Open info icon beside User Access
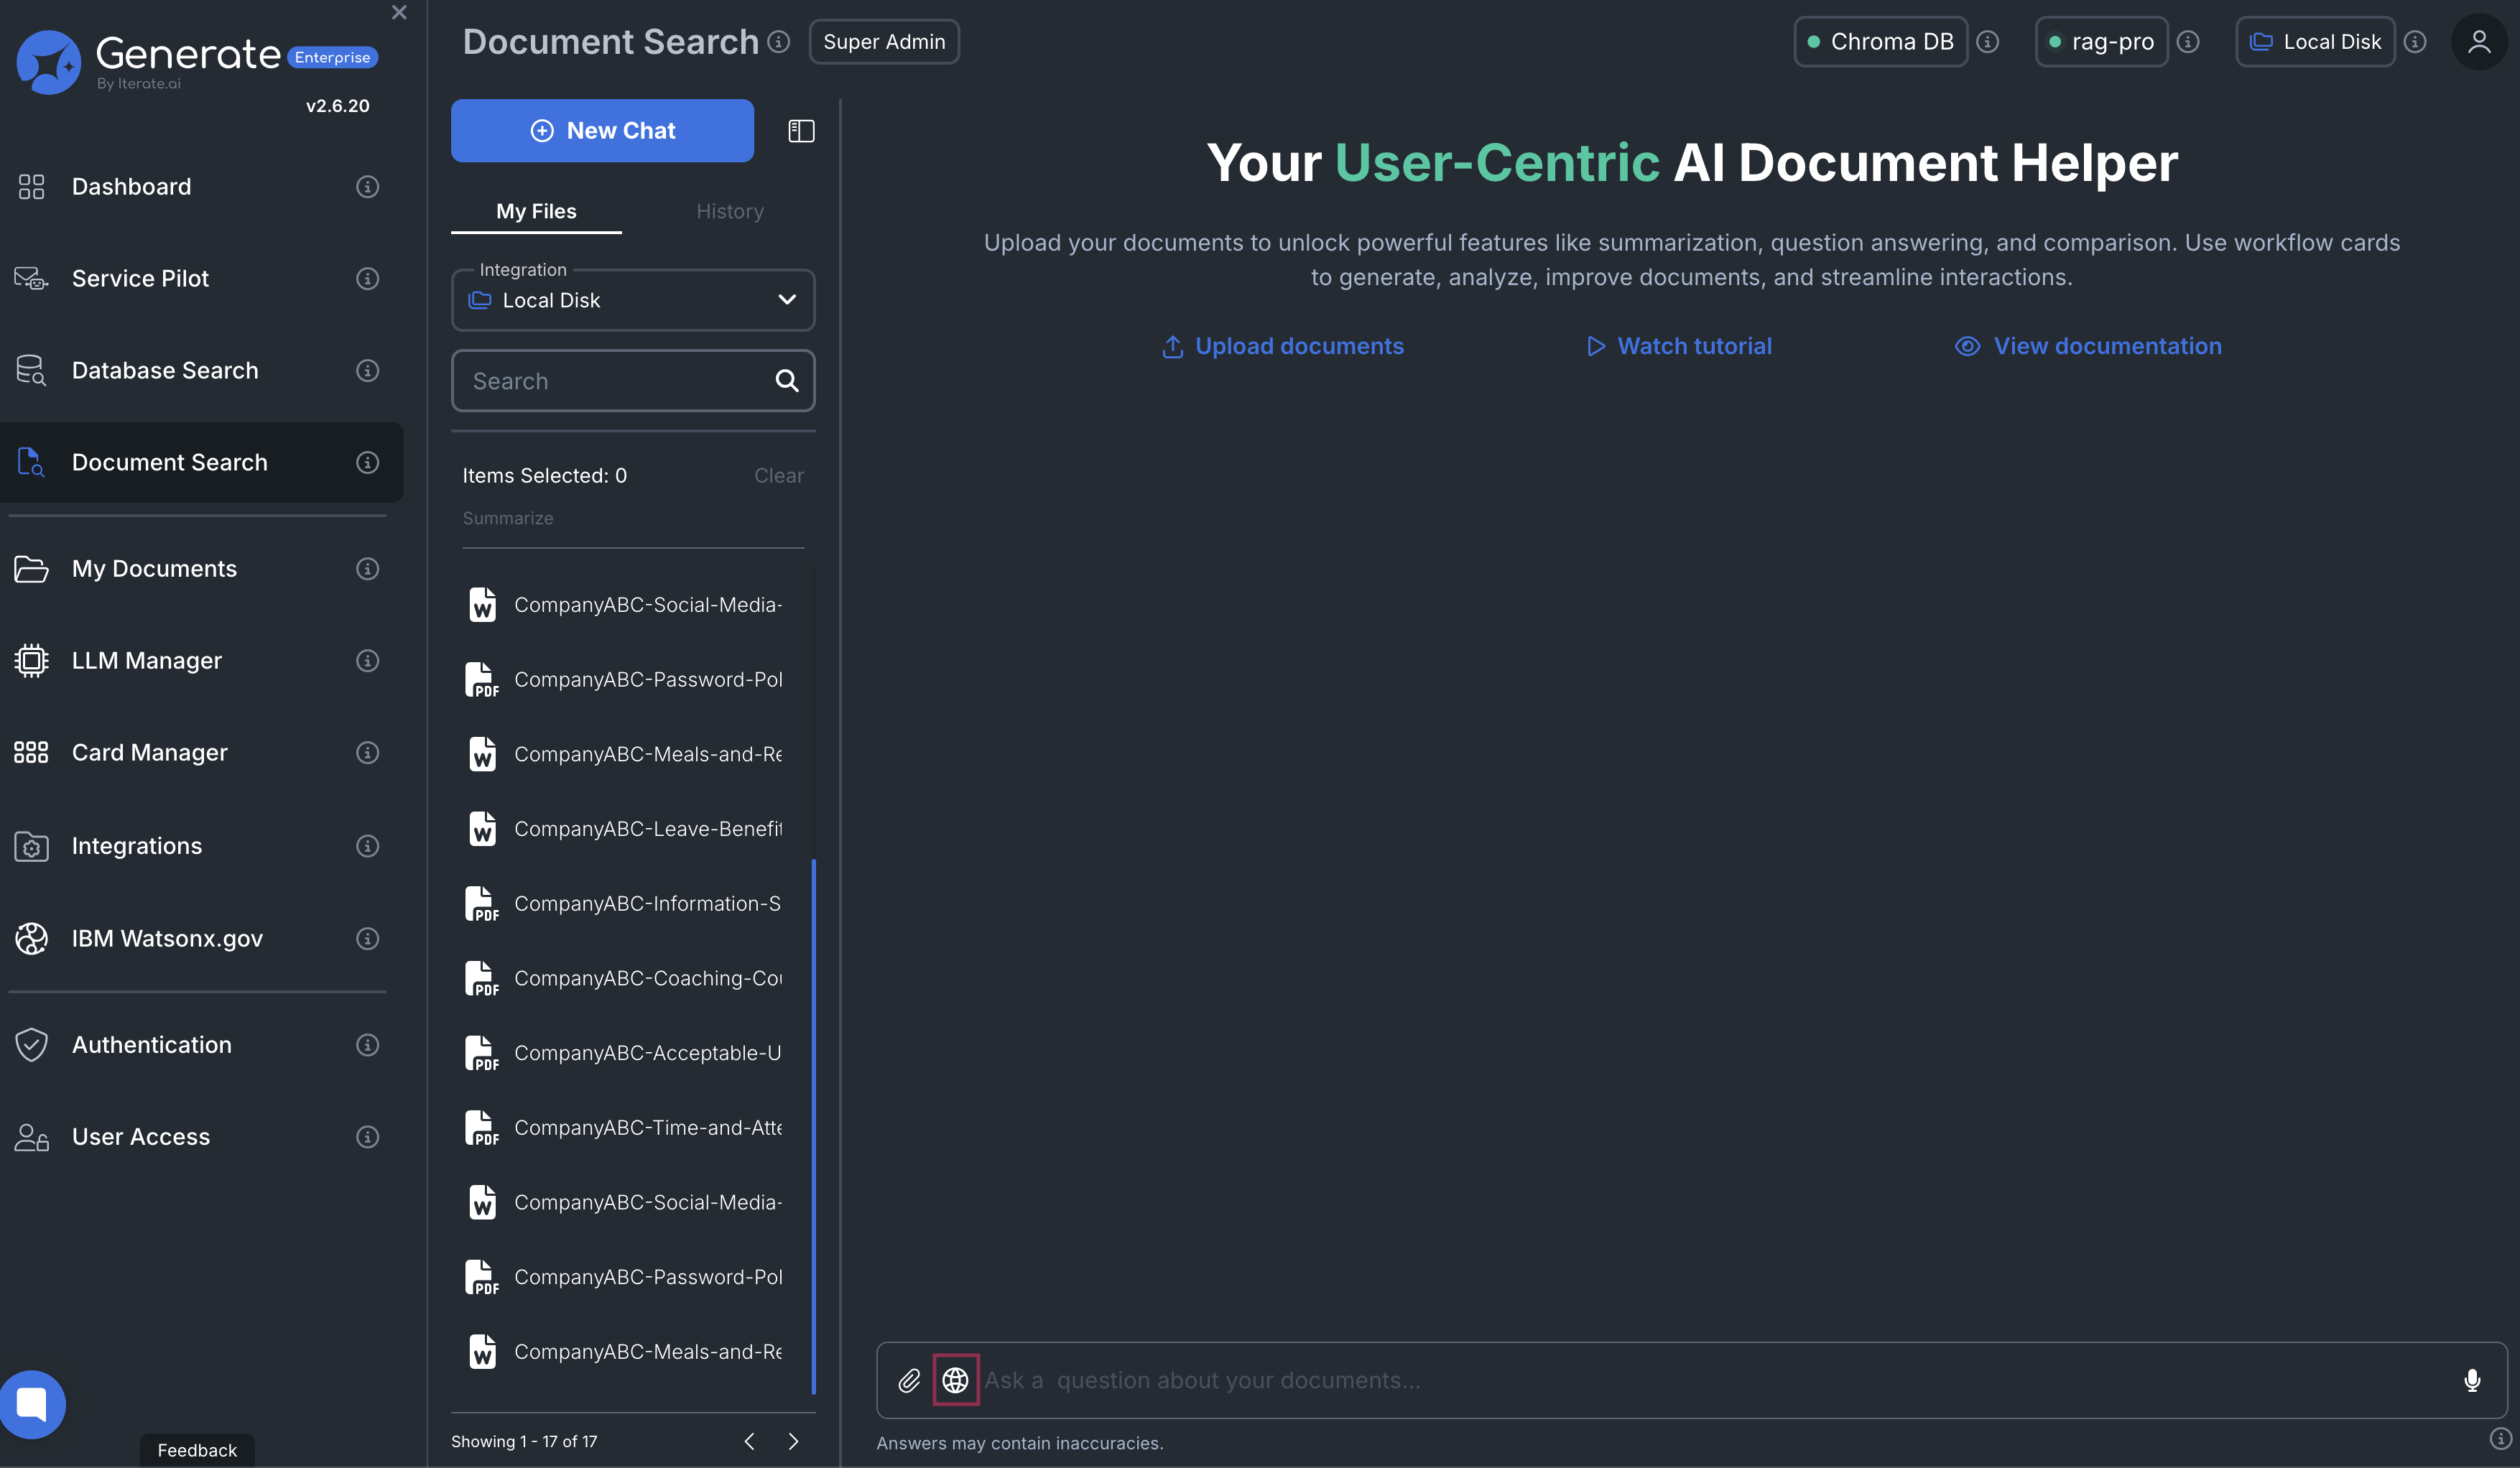This screenshot has height=1468, width=2520. (x=367, y=1137)
